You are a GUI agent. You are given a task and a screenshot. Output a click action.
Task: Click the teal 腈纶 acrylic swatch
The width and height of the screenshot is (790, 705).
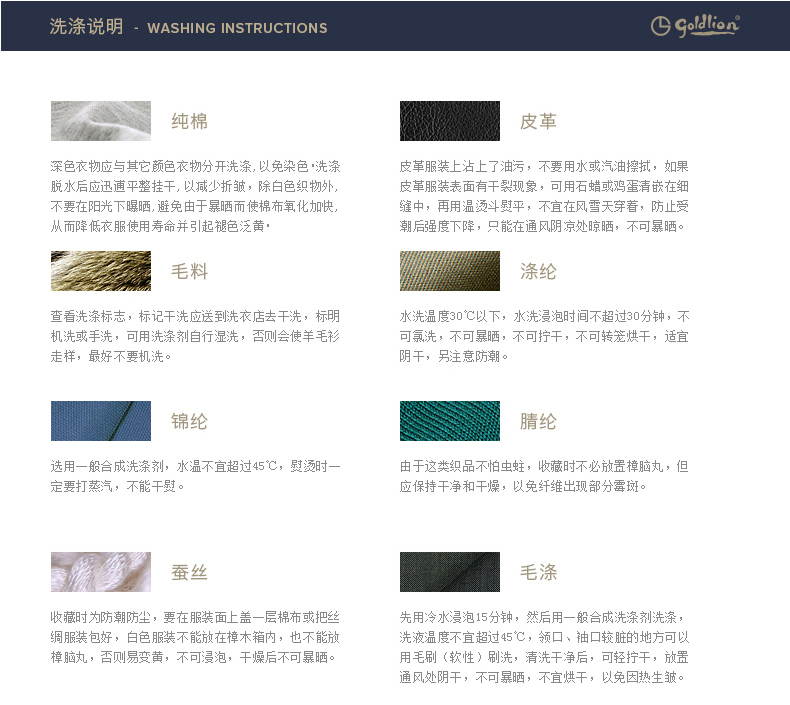tap(450, 421)
